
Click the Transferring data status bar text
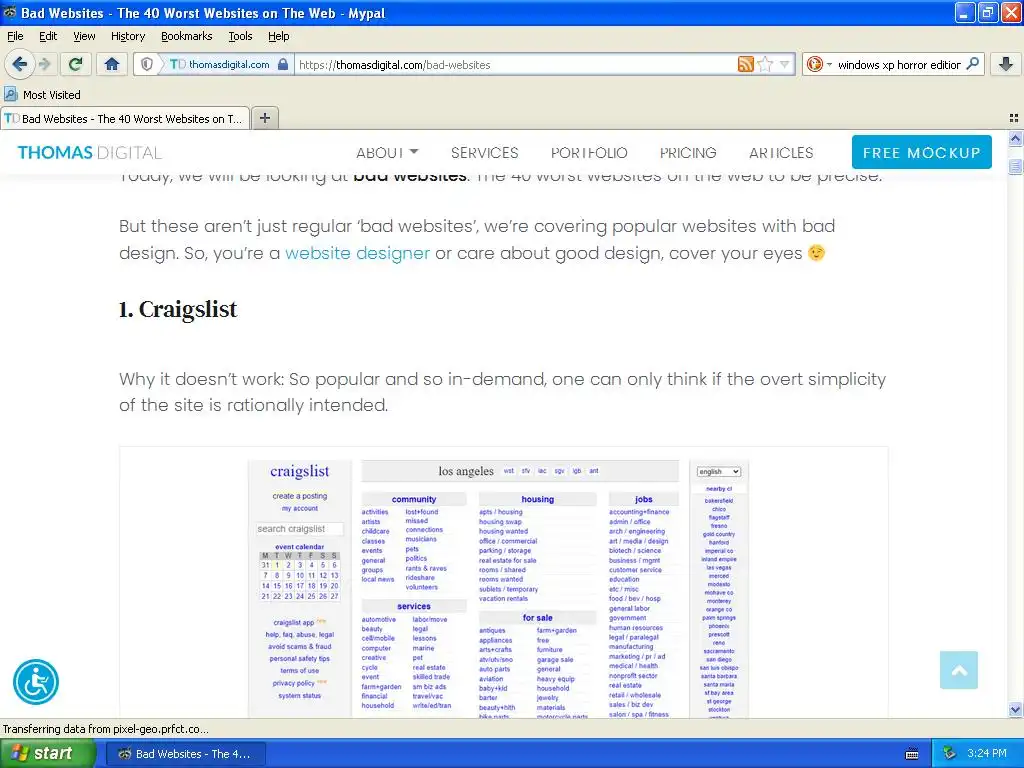[x=106, y=729]
